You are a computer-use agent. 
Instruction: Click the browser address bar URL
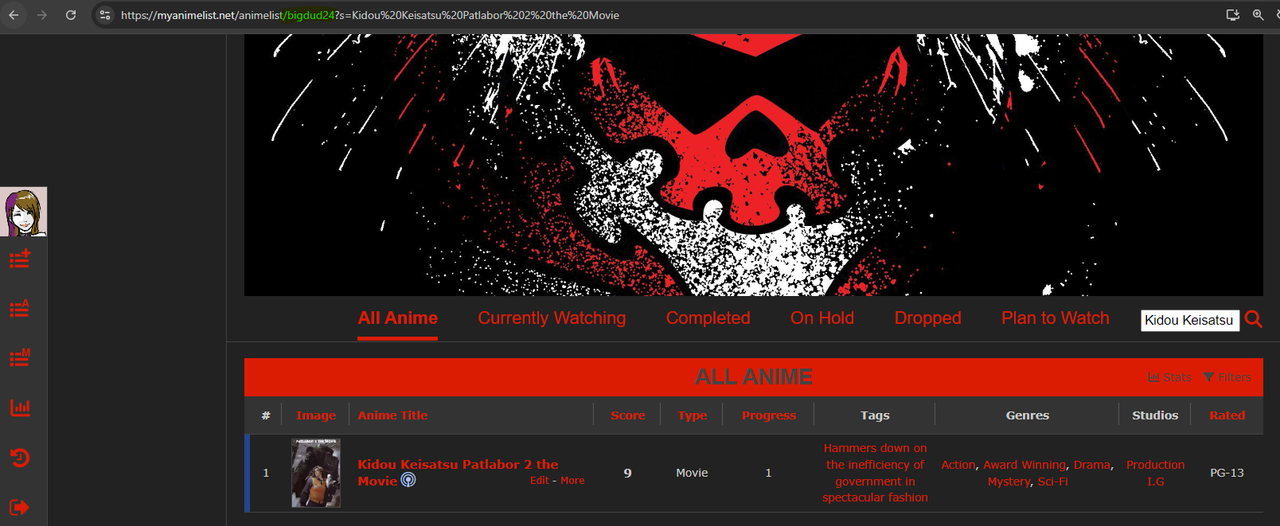tap(370, 15)
